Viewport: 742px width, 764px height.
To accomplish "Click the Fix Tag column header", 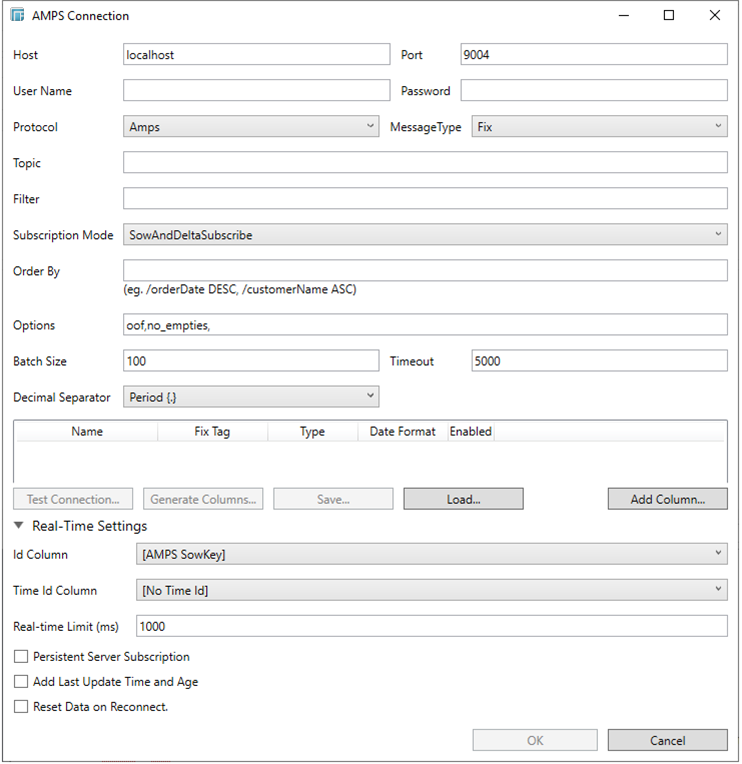I will (212, 432).
